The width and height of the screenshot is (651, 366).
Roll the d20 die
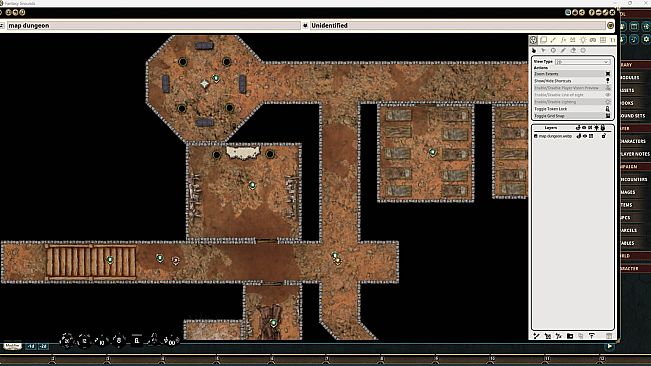[x=66, y=341]
